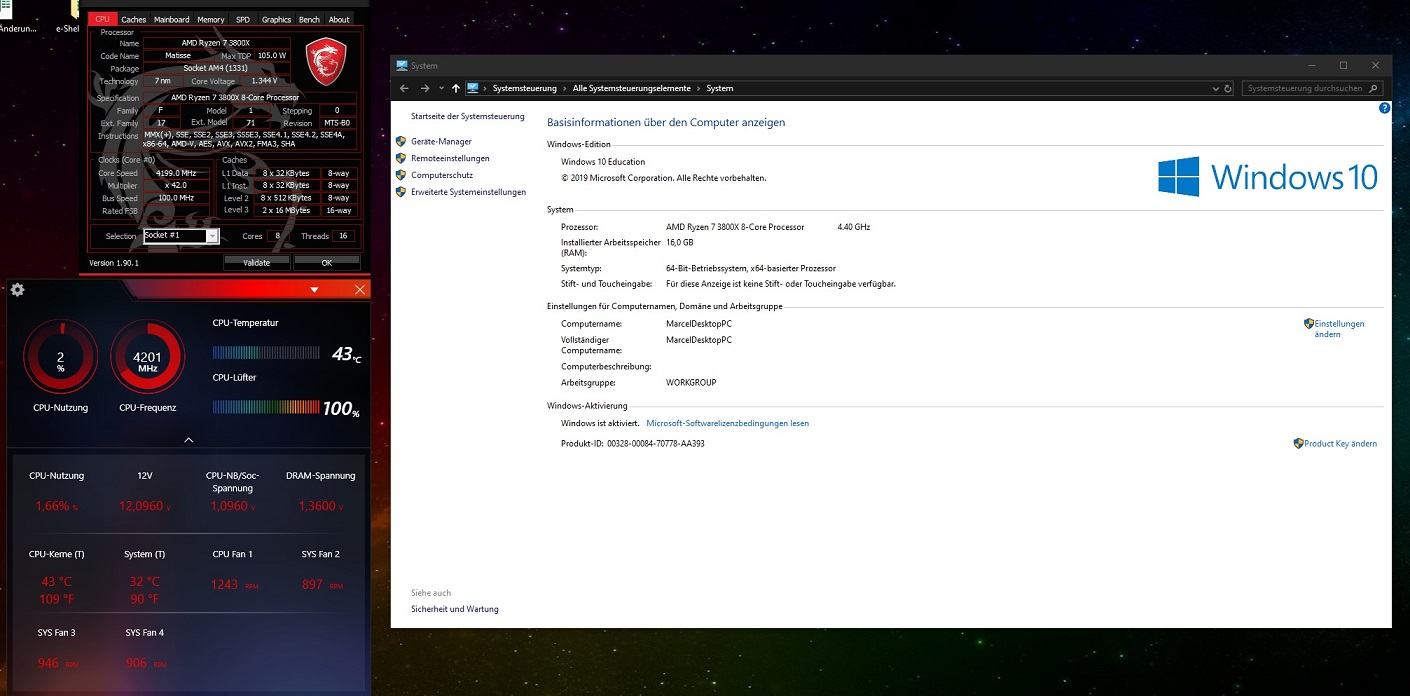Click the shield icon beside Remoteeinstellungen
Screen dimensions: 1410x696
pos(401,158)
